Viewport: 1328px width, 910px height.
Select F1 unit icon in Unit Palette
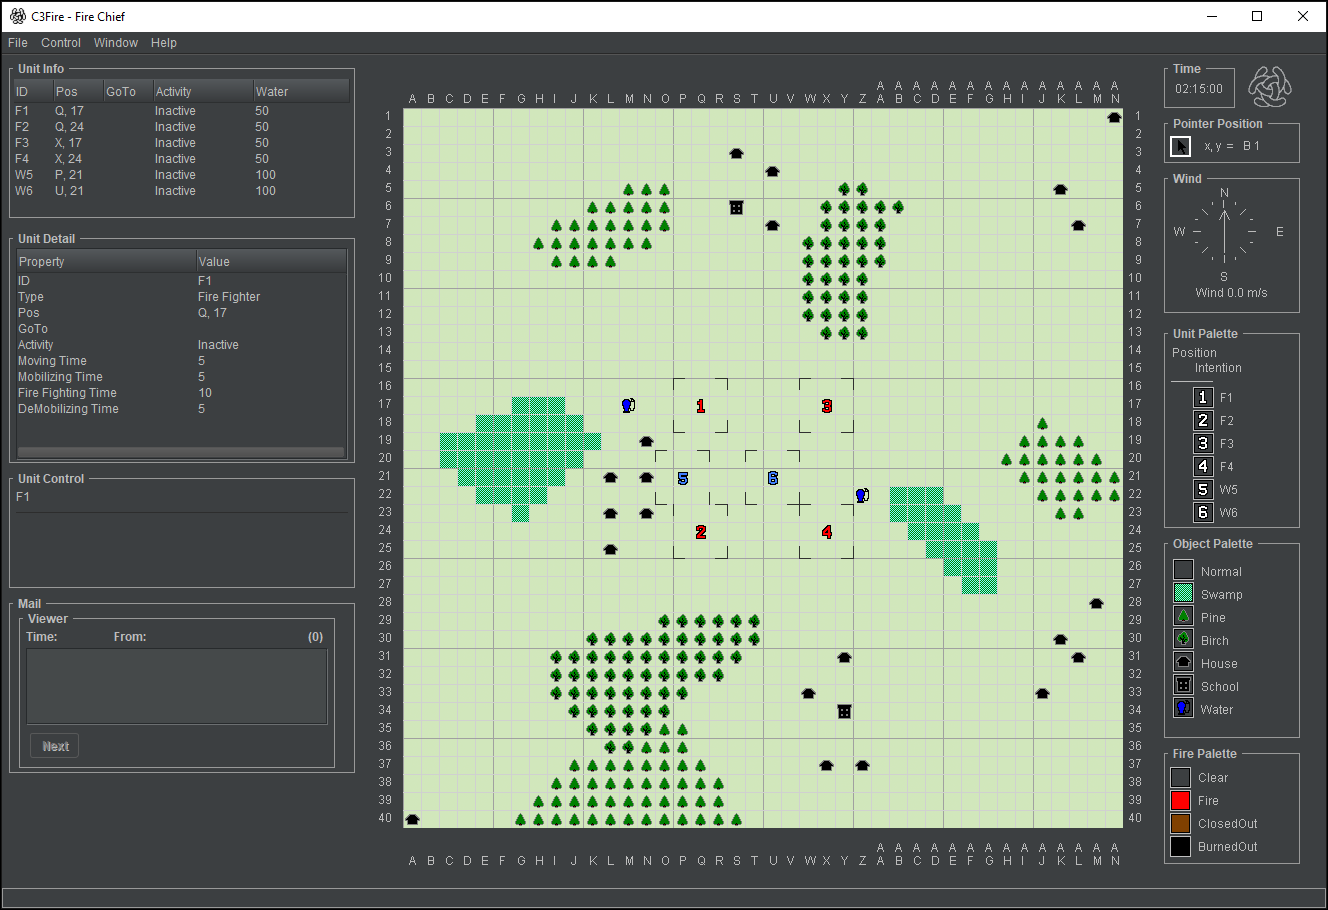pyautogui.click(x=1203, y=397)
